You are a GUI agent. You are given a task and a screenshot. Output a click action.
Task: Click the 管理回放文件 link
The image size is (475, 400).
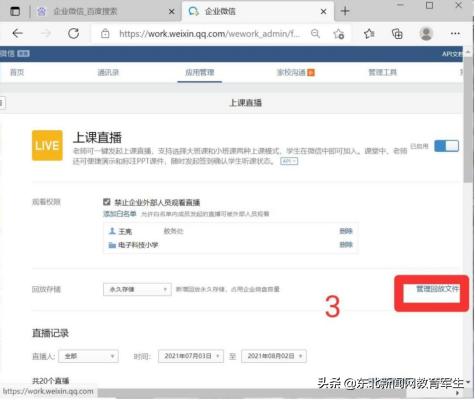pyautogui.click(x=437, y=289)
